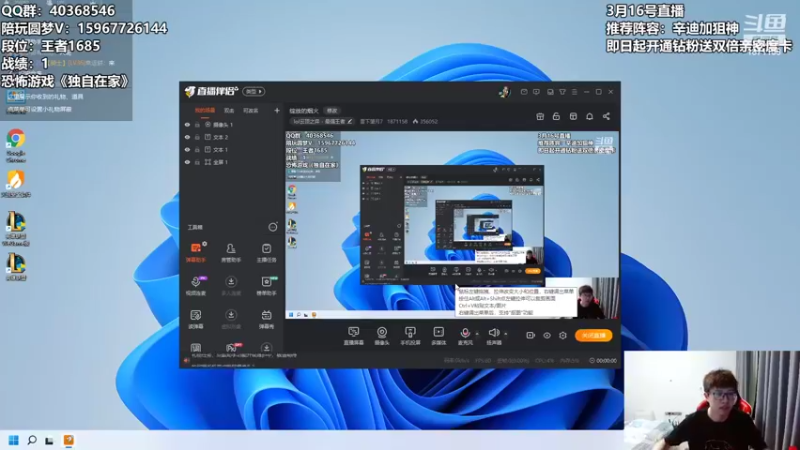Viewport: 800px width, 450px height.
Task: Click the share icon above preview
Action: point(606,116)
